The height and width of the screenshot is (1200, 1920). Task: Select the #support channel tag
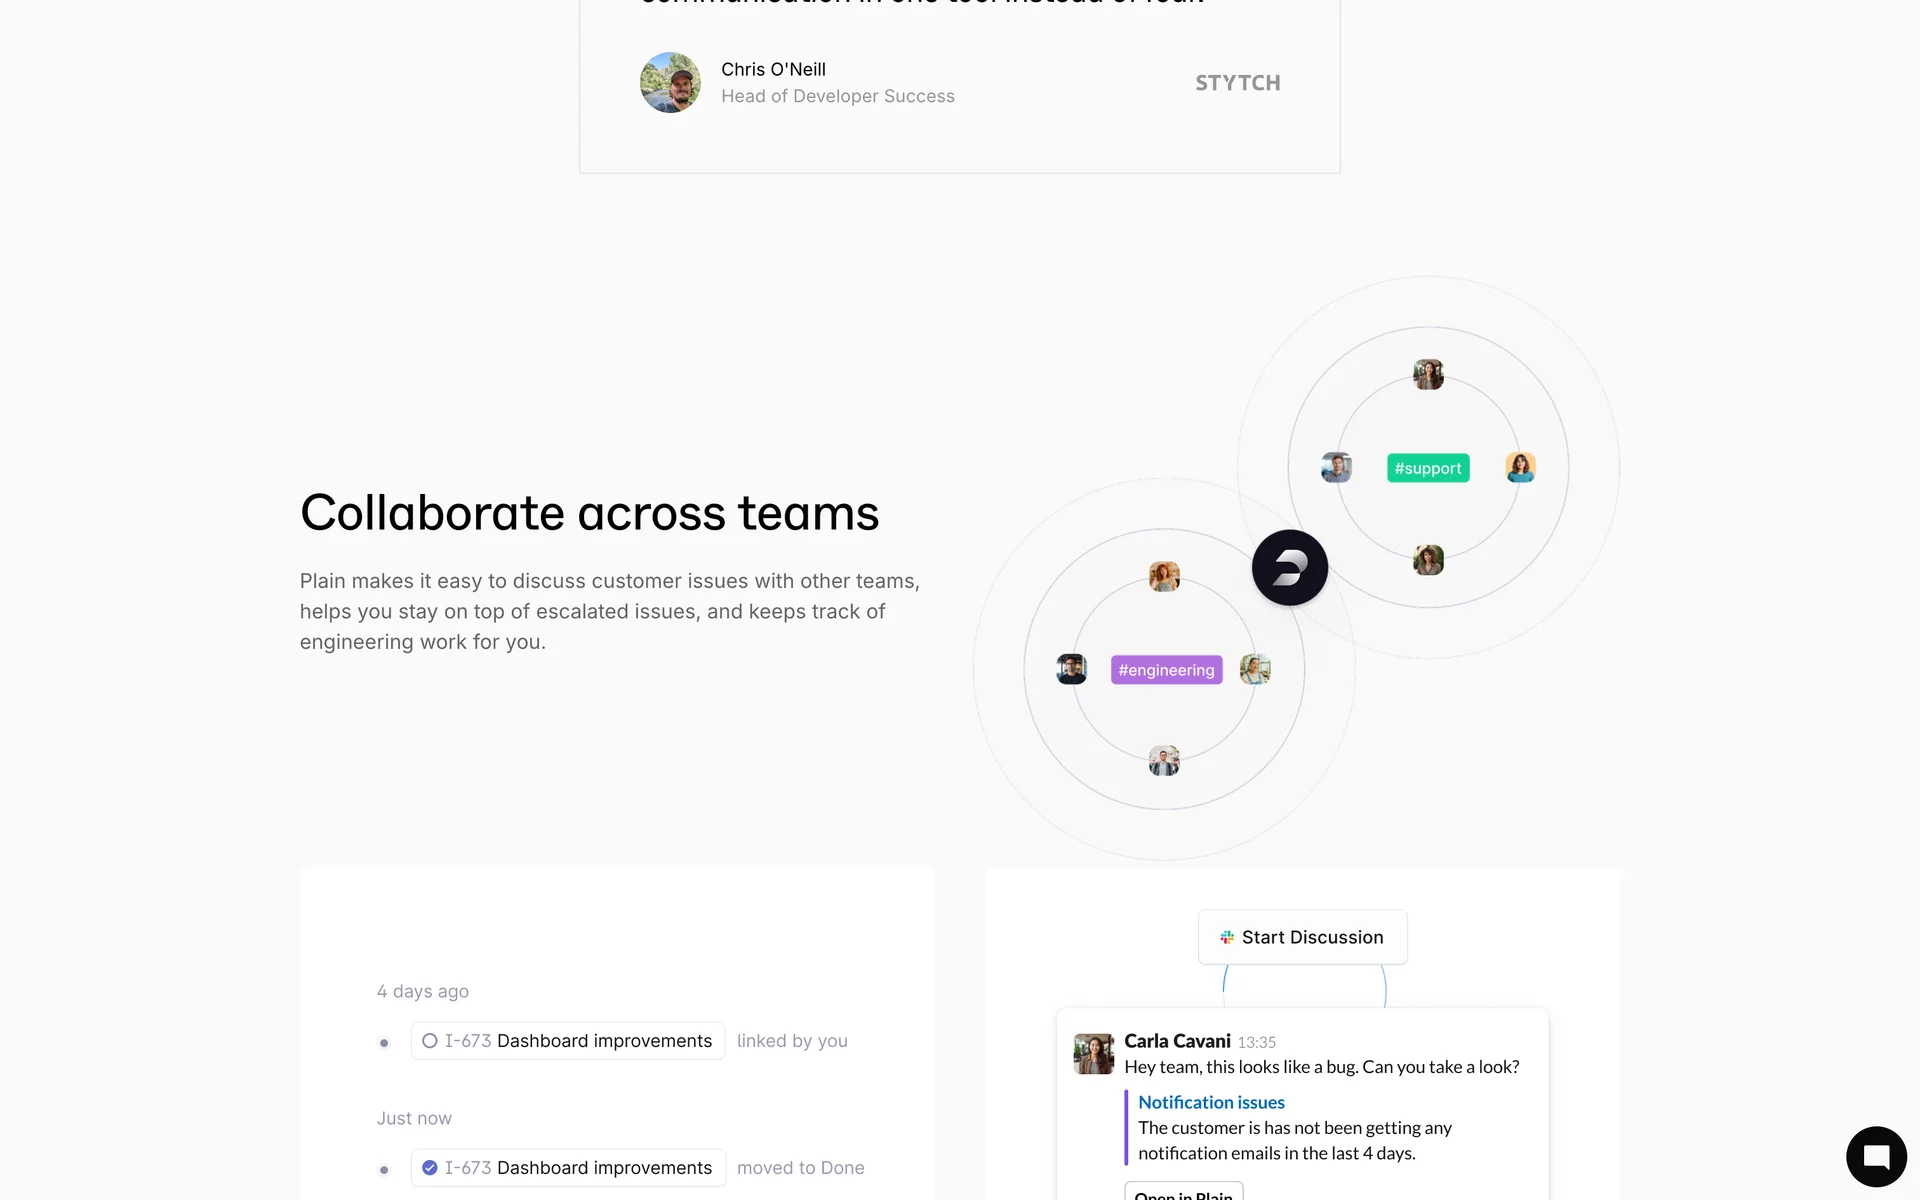(x=1428, y=468)
